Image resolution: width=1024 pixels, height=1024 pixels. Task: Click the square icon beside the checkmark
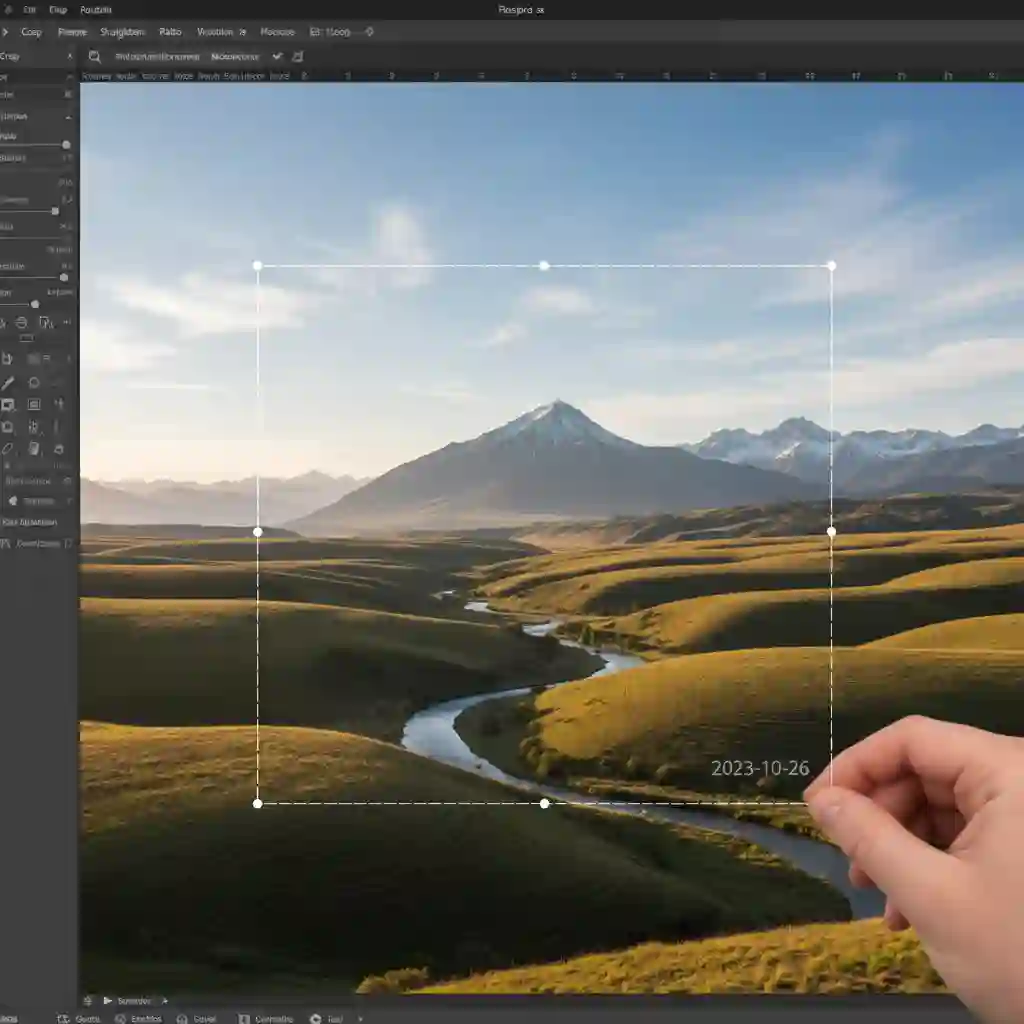click(x=298, y=57)
